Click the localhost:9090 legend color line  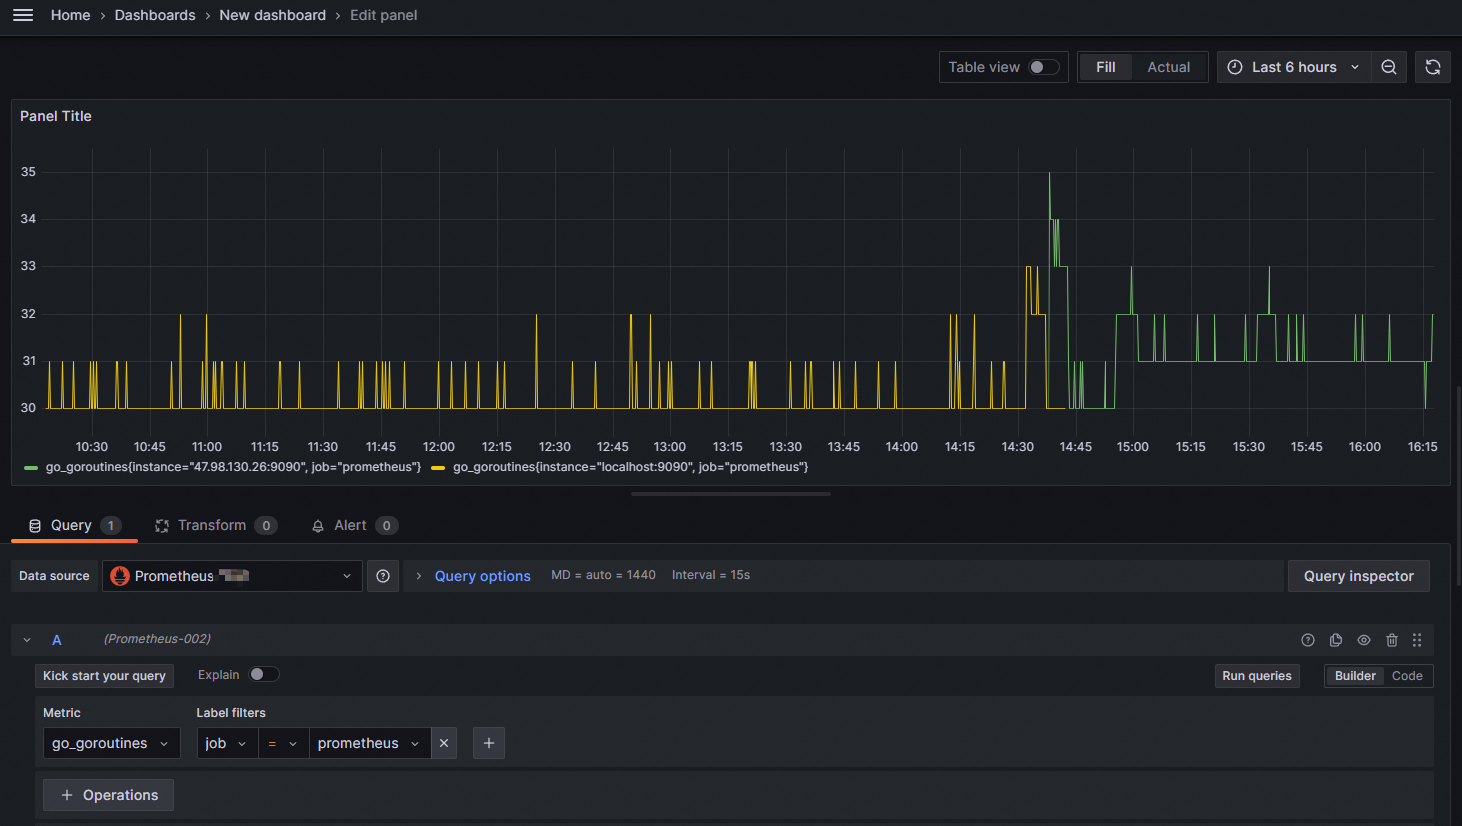point(437,467)
